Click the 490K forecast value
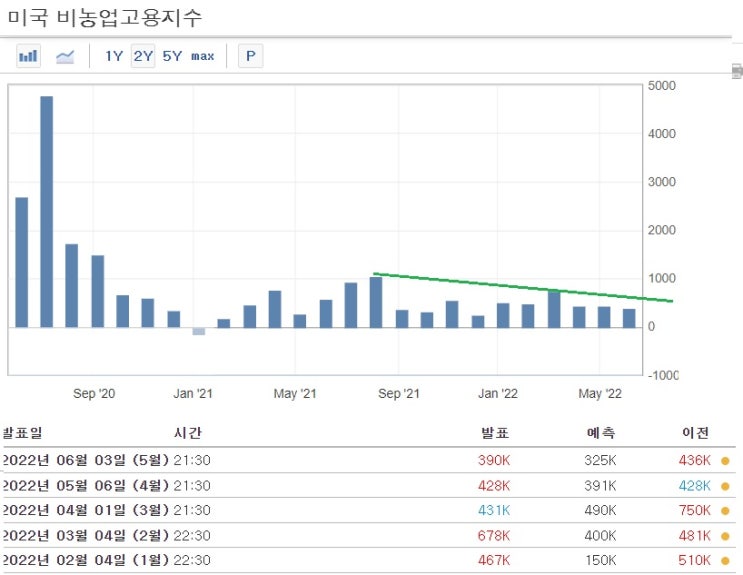Viewport: 743px width, 575px height. [x=600, y=511]
